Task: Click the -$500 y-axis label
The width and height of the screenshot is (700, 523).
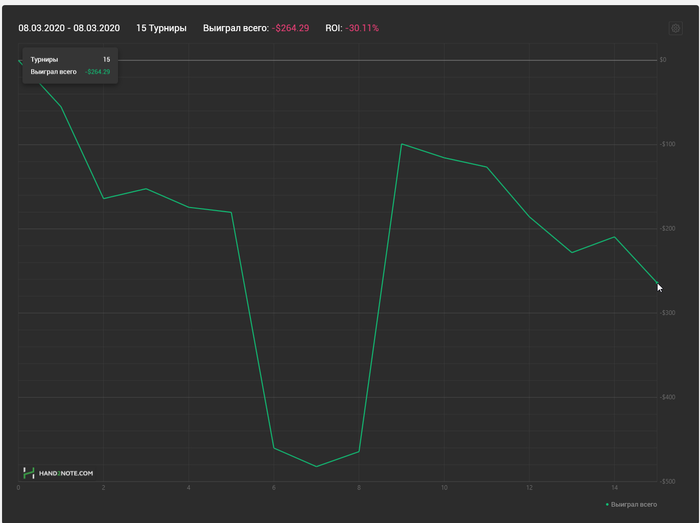Action: 667,481
